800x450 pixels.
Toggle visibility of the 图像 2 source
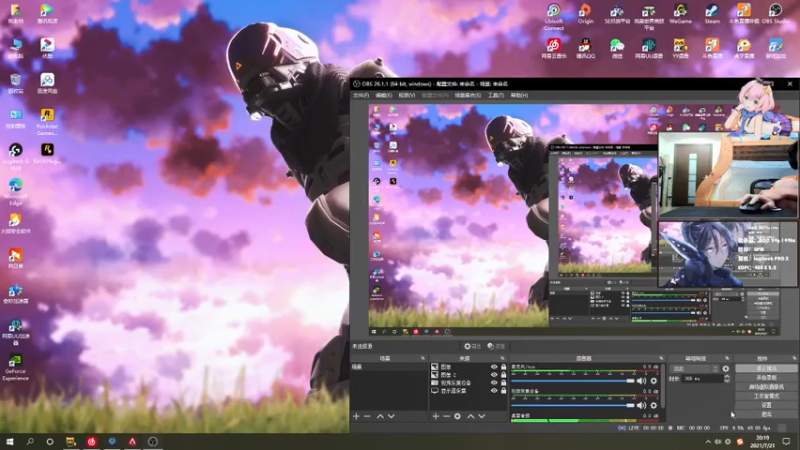pyautogui.click(x=494, y=374)
